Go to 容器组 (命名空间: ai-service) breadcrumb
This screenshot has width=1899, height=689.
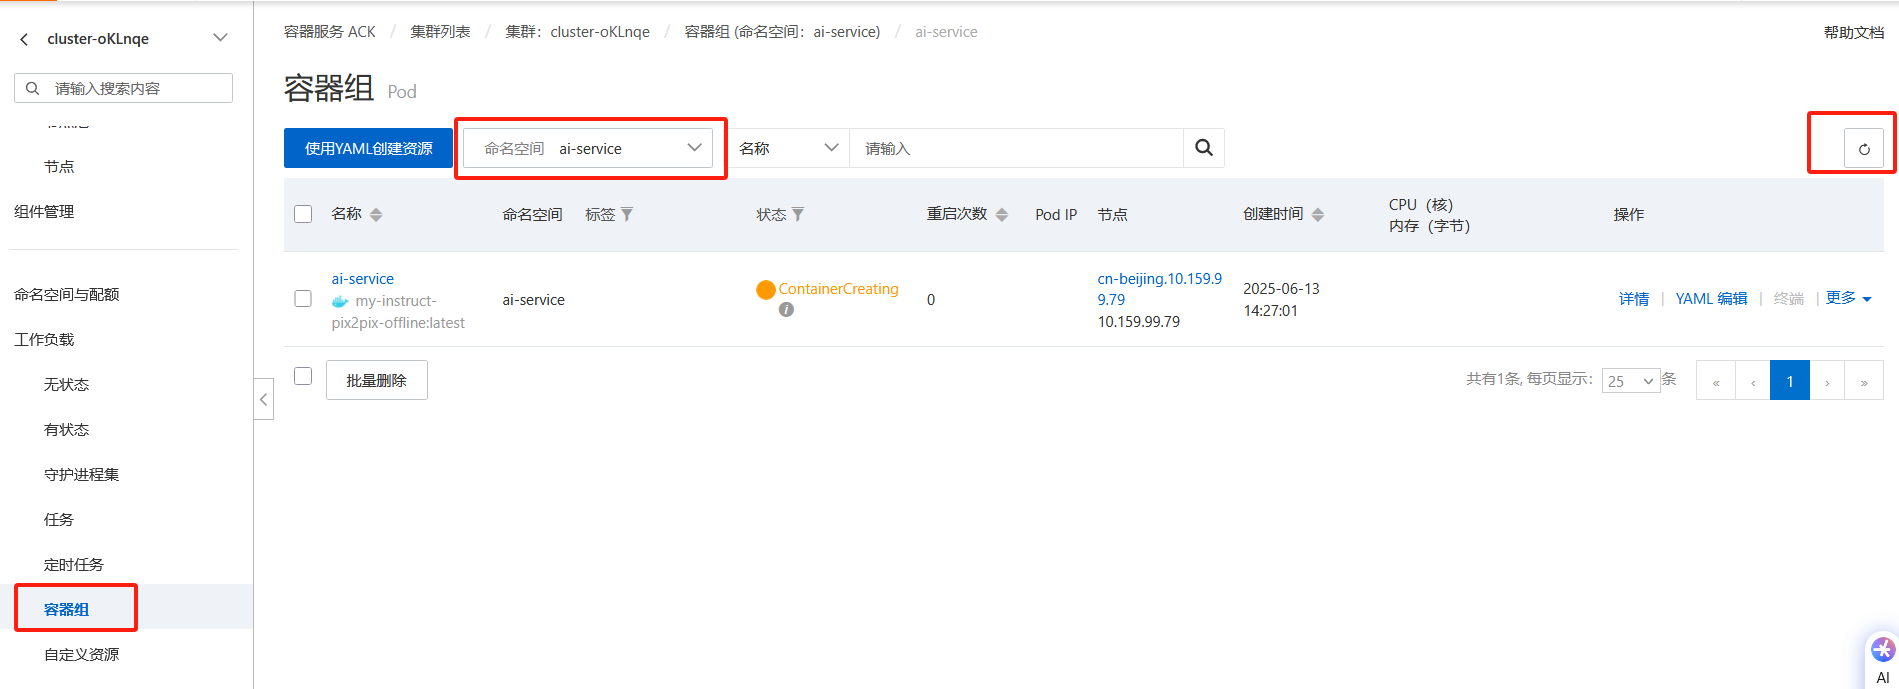pos(782,32)
